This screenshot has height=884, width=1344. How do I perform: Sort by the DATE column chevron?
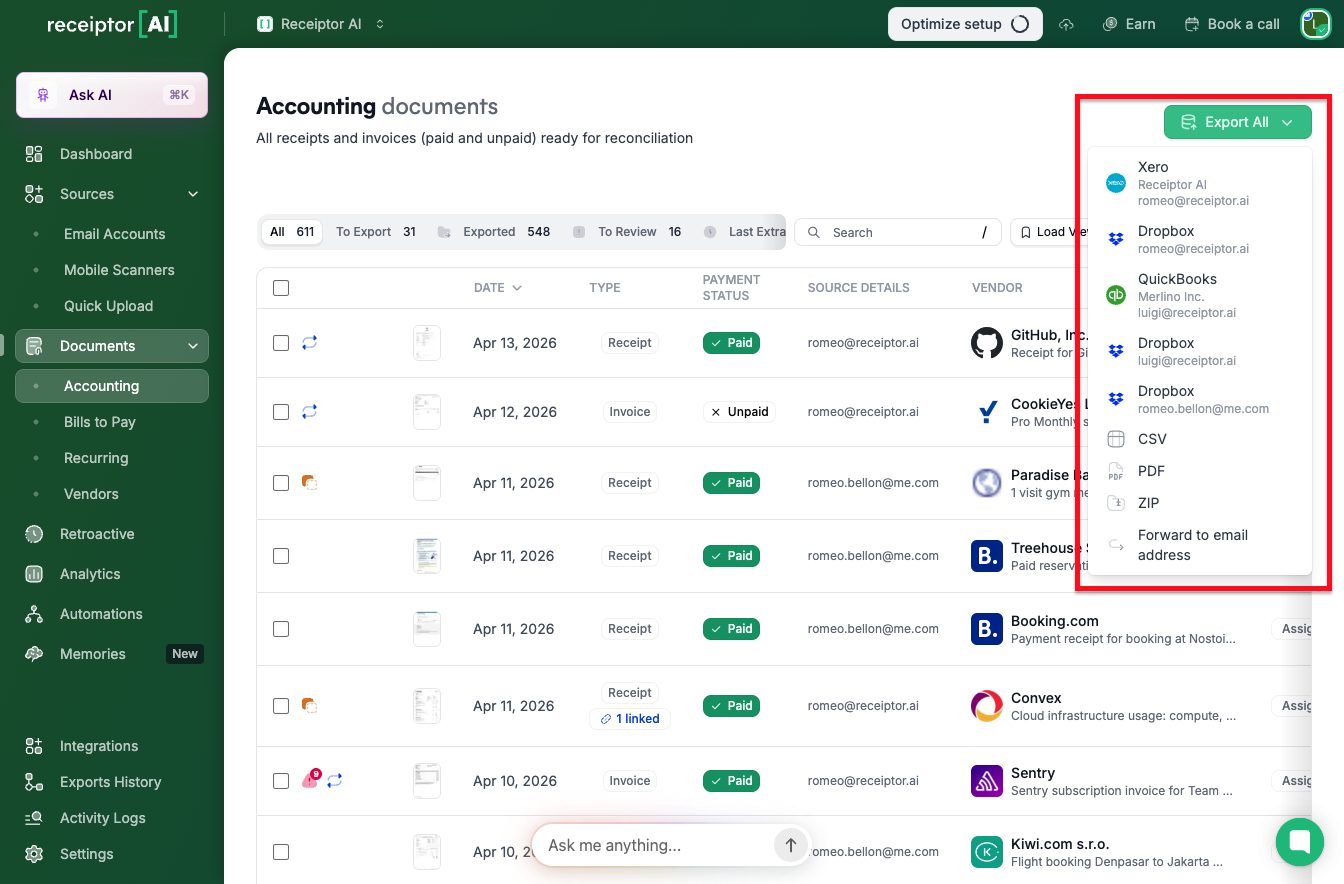click(x=517, y=288)
